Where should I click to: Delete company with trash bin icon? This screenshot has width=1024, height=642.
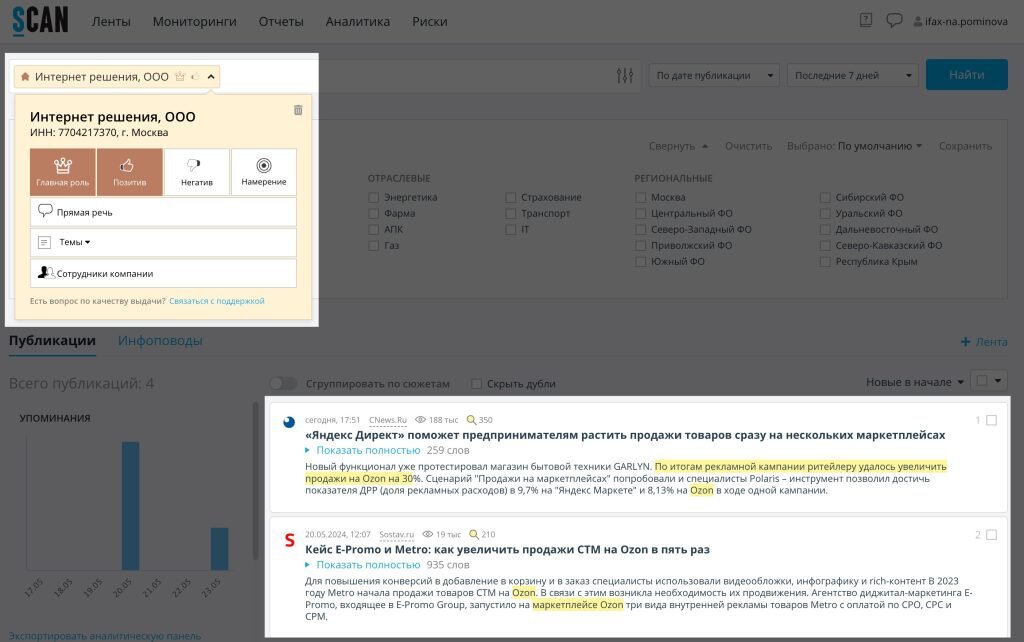click(298, 110)
